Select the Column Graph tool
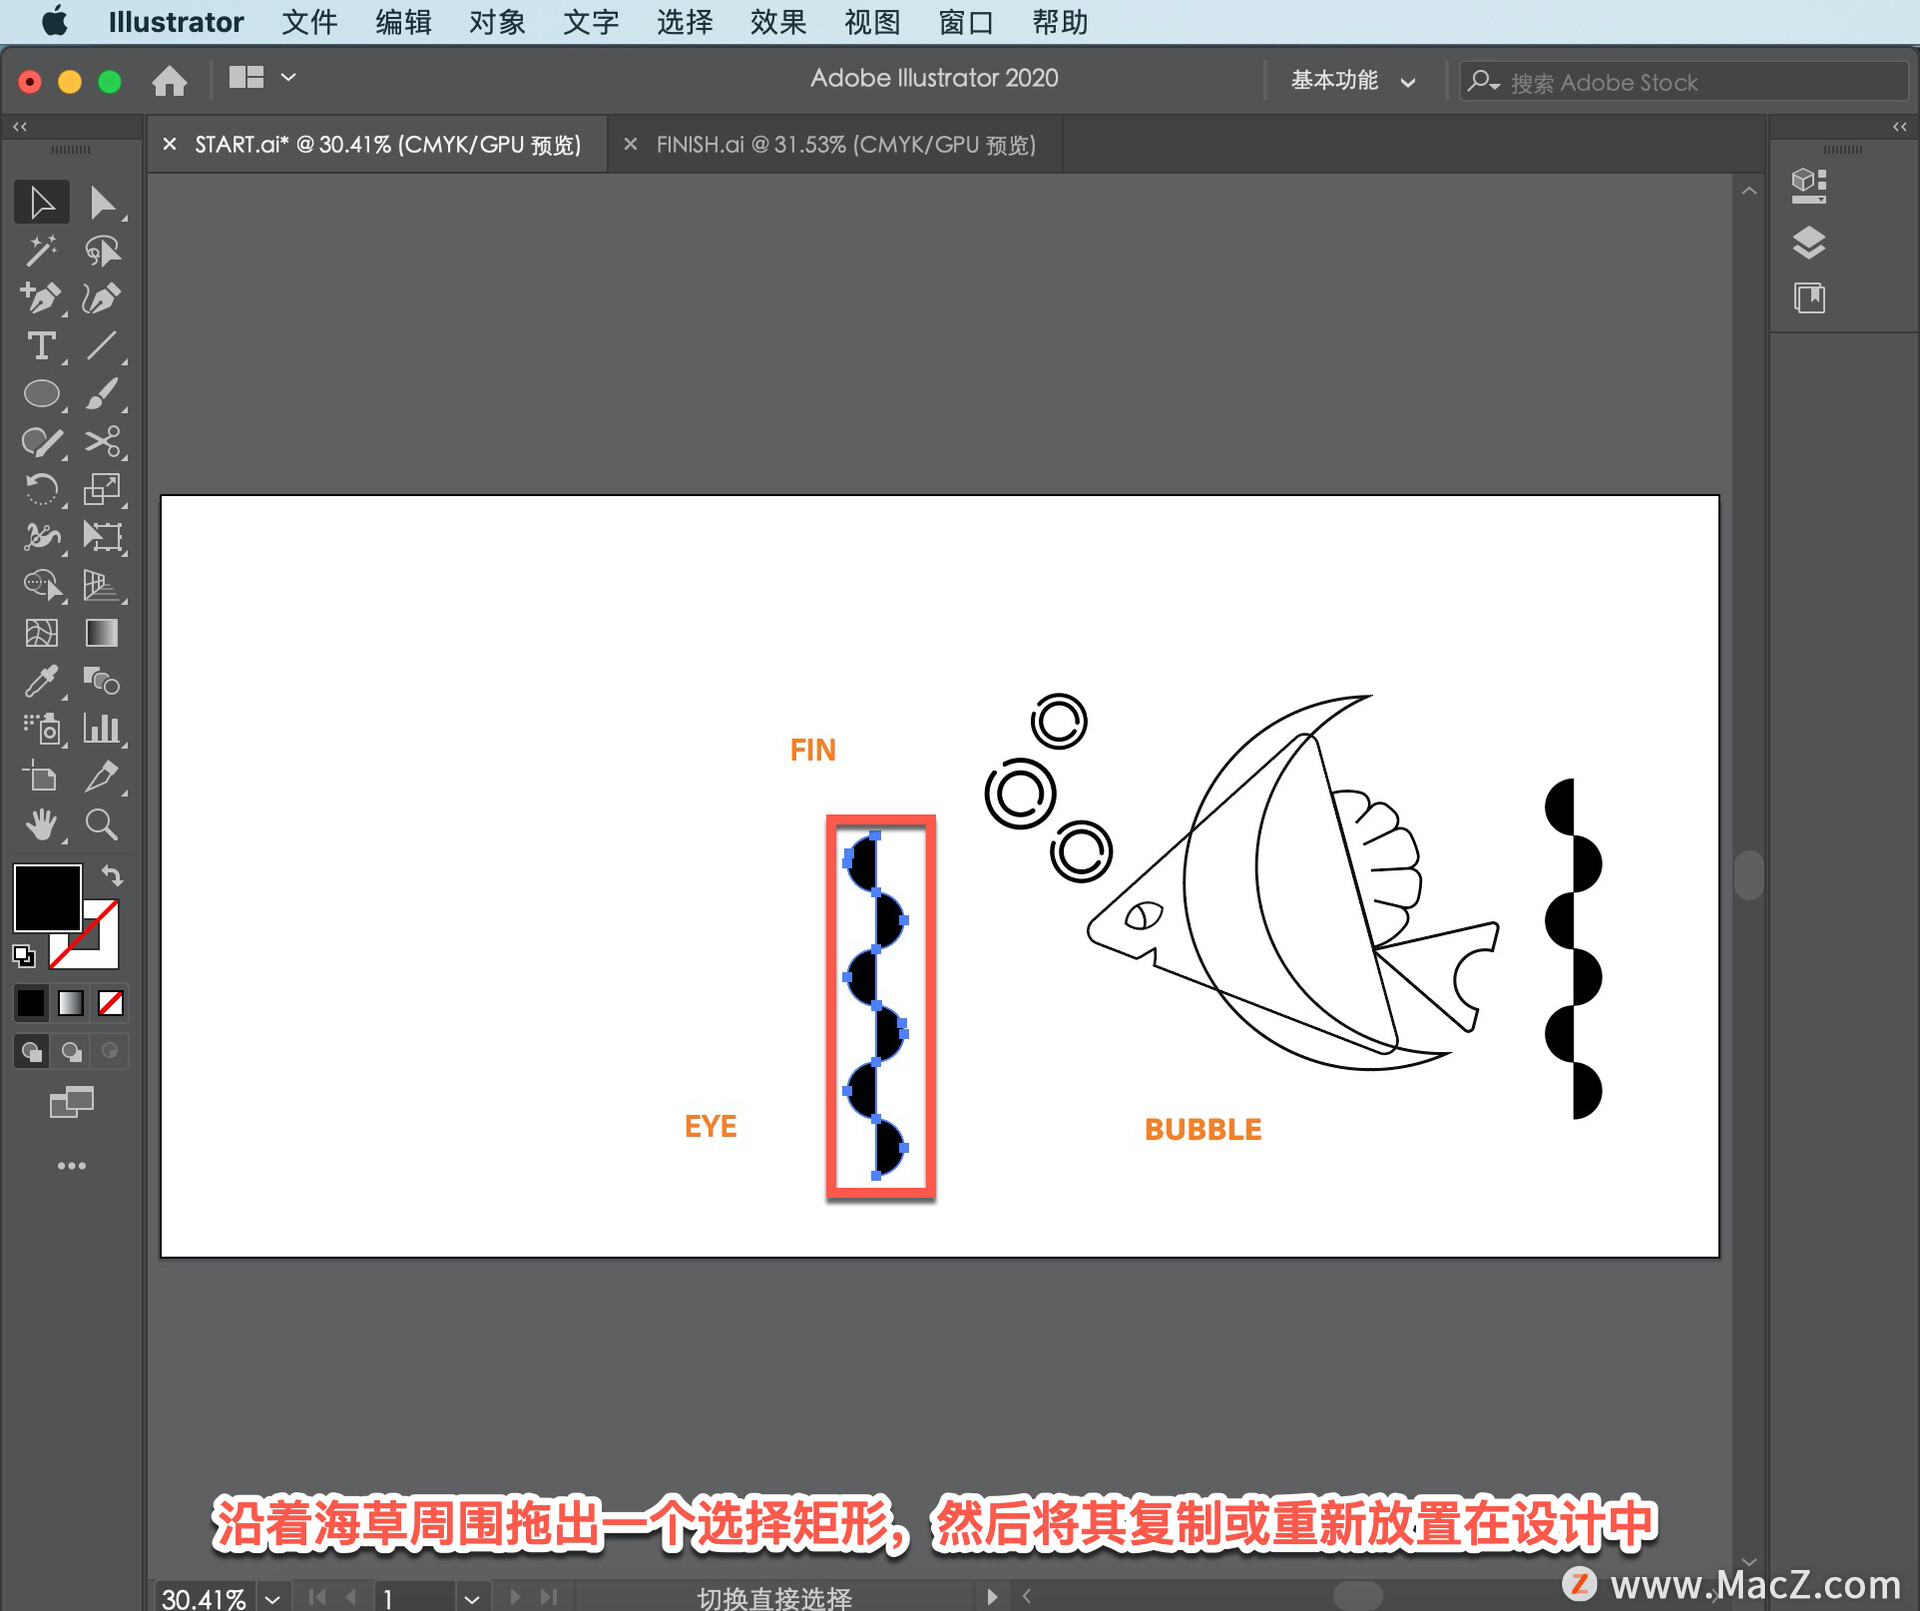 [102, 729]
